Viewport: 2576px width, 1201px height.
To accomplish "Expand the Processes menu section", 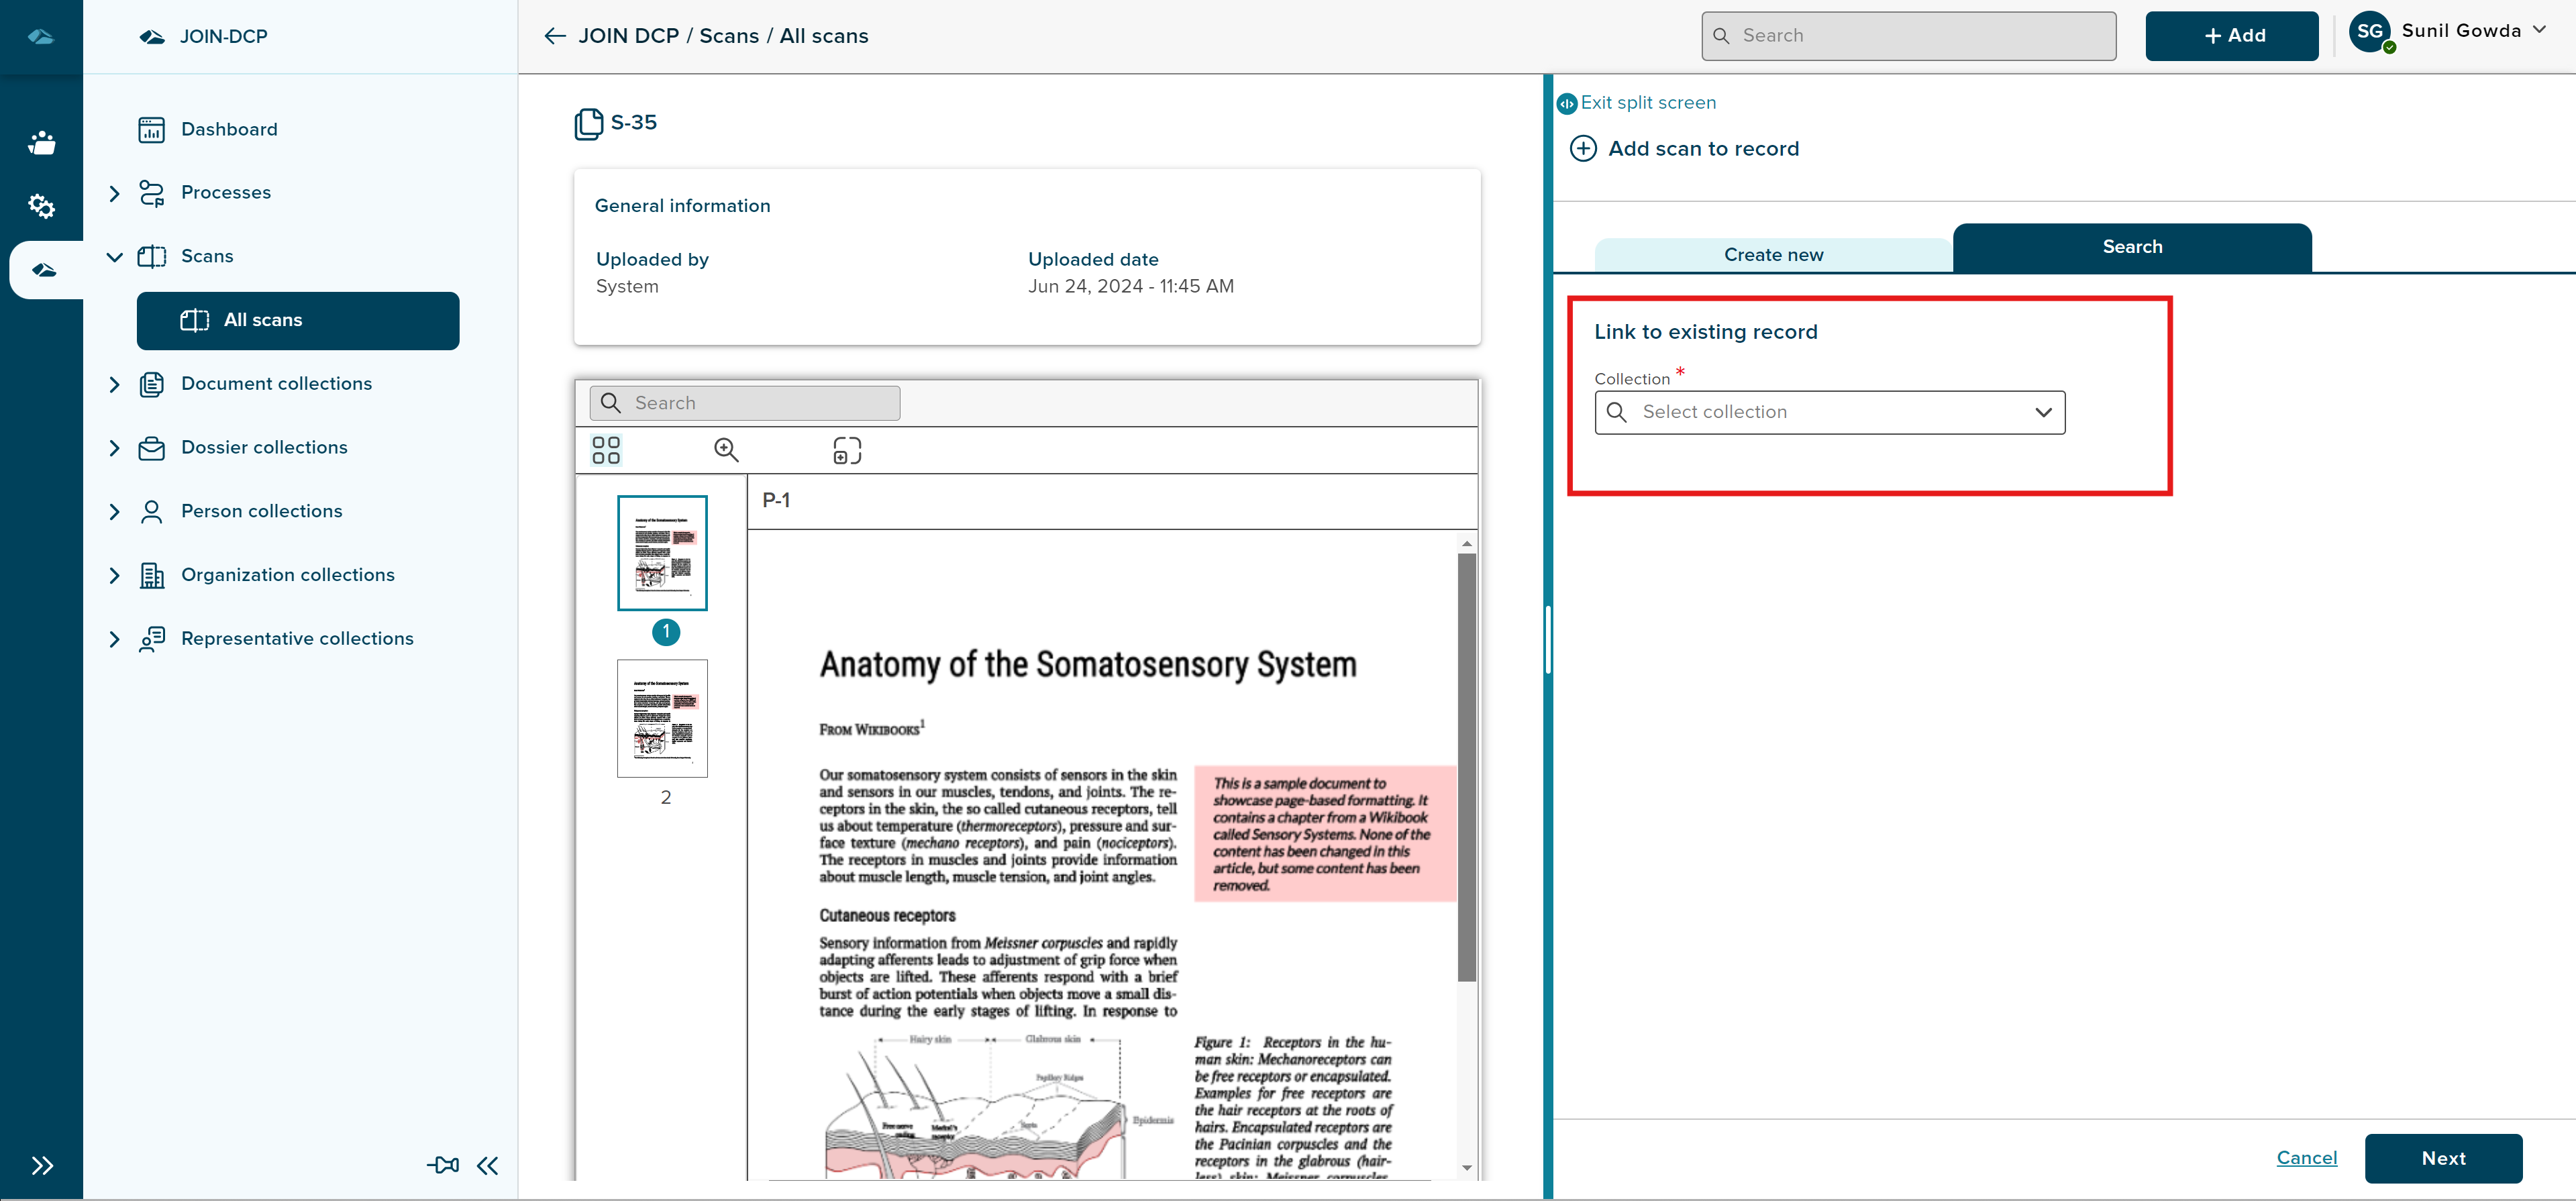I will point(114,193).
